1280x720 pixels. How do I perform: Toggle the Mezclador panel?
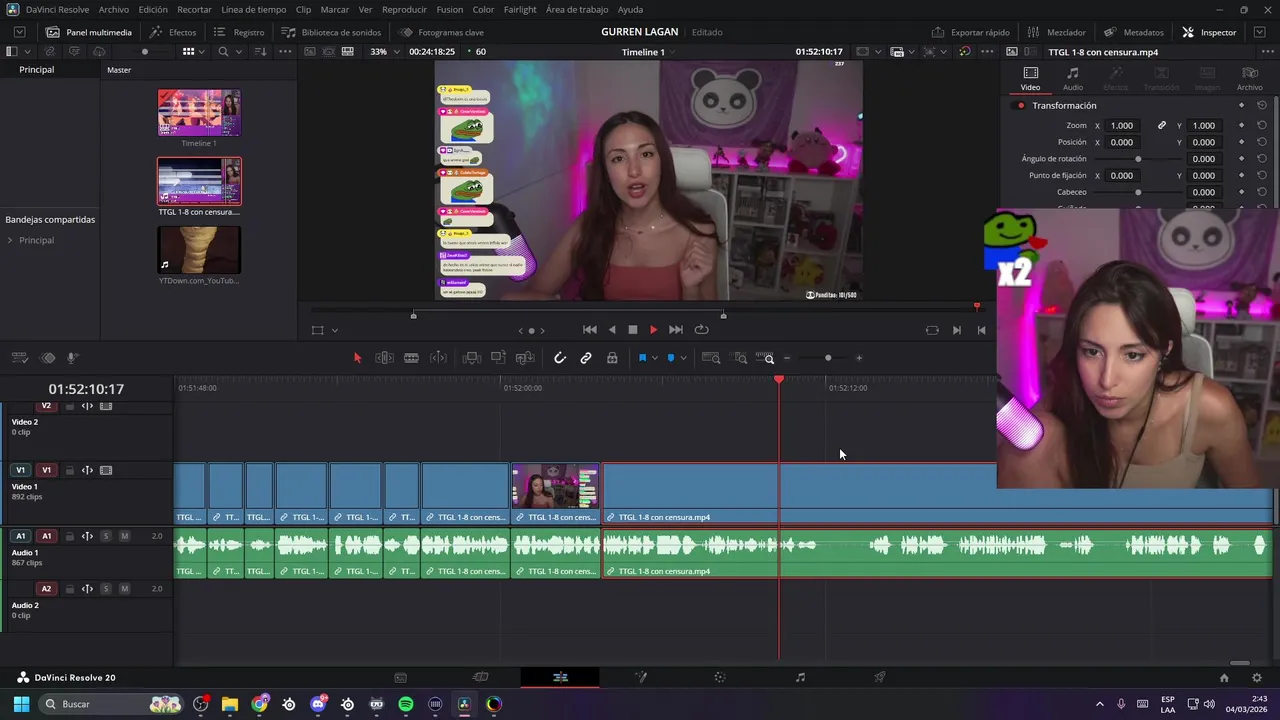pos(1056,32)
